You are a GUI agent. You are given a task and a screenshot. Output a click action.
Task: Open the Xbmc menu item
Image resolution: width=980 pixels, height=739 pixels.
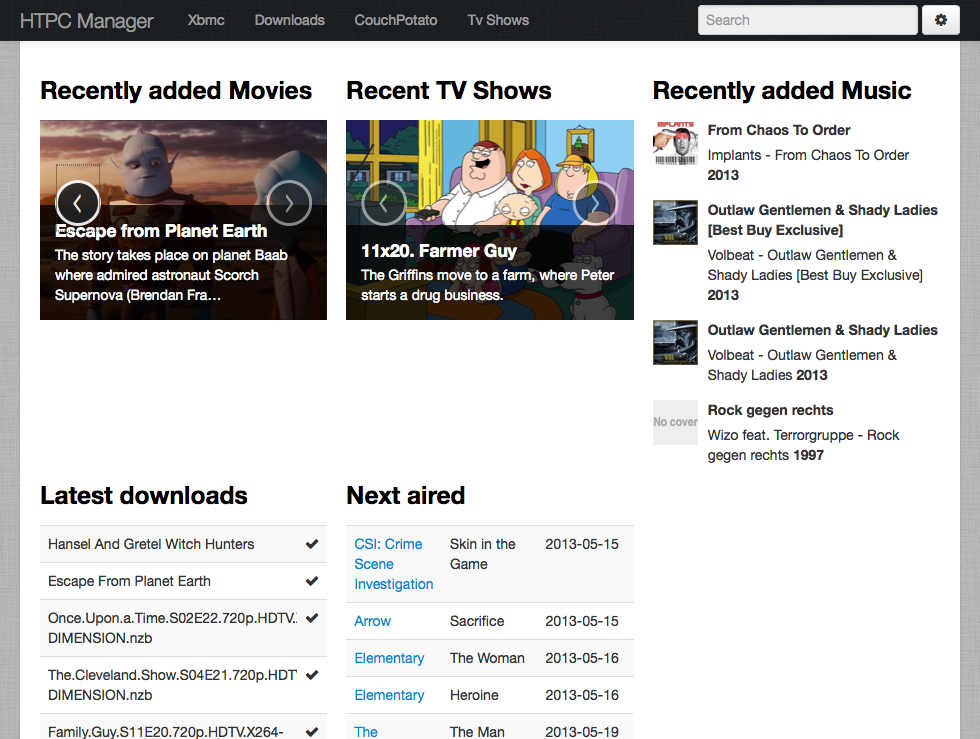click(206, 20)
